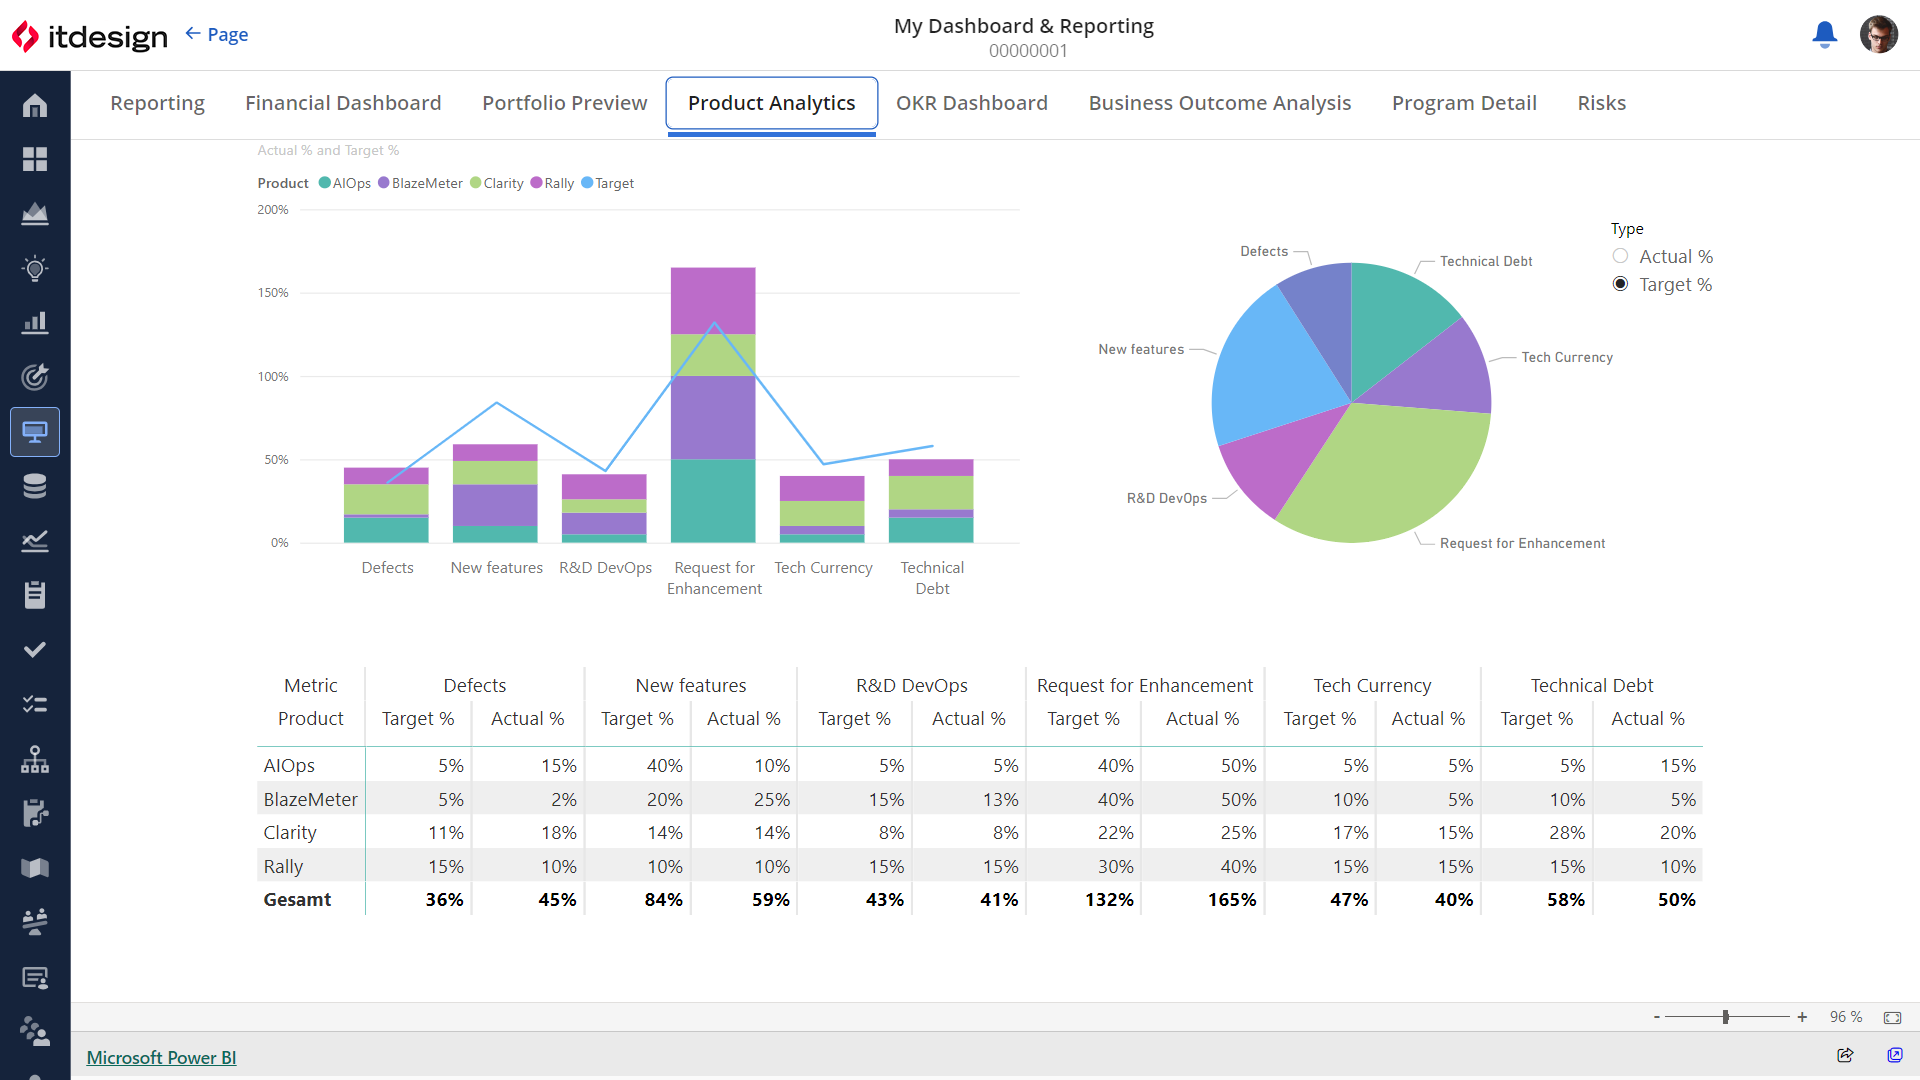1920x1080 pixels.
Task: Click the line trend sidebar icon
Action: tap(35, 541)
